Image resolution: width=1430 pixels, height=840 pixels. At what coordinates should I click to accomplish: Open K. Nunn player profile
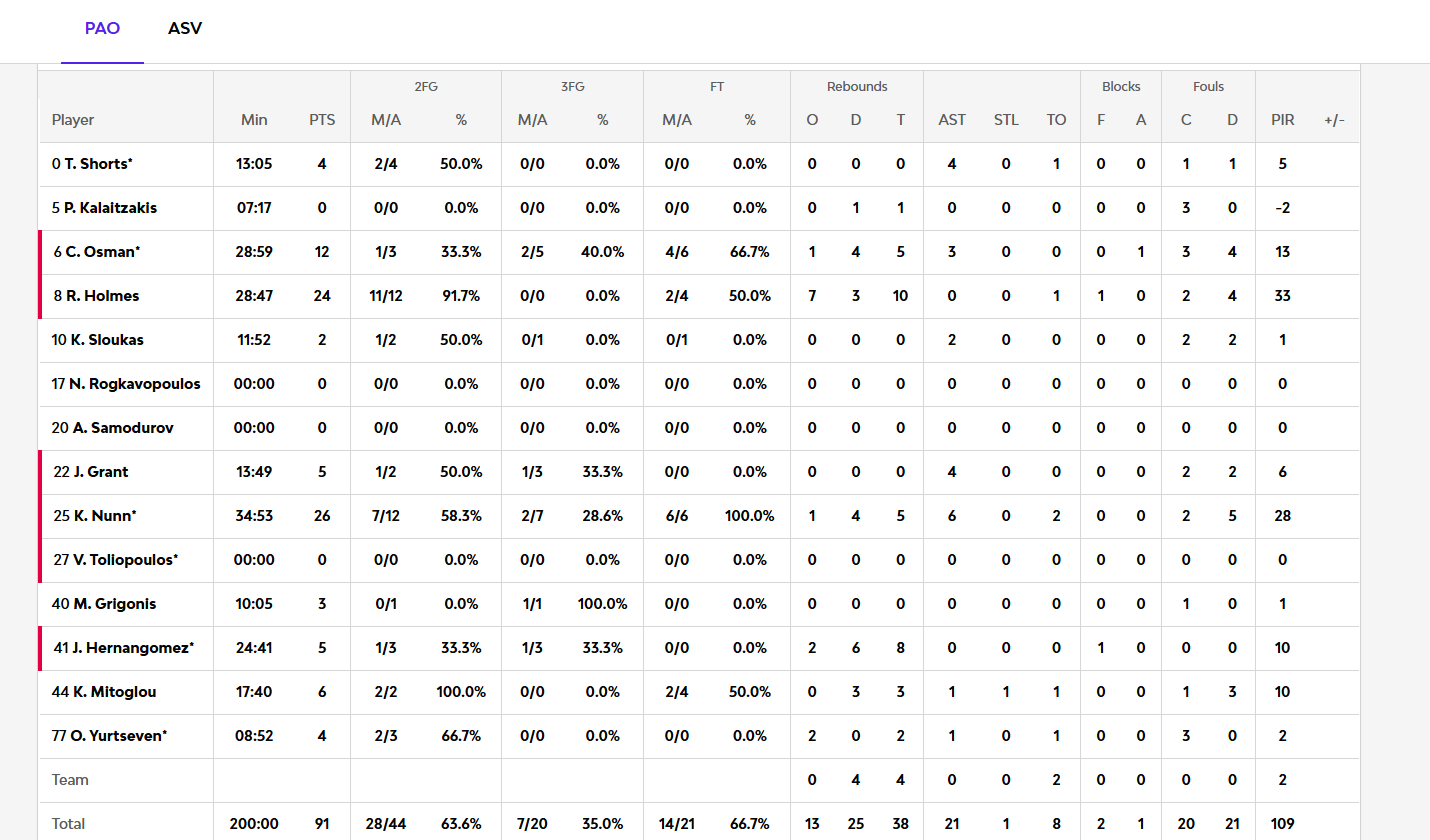coord(104,516)
